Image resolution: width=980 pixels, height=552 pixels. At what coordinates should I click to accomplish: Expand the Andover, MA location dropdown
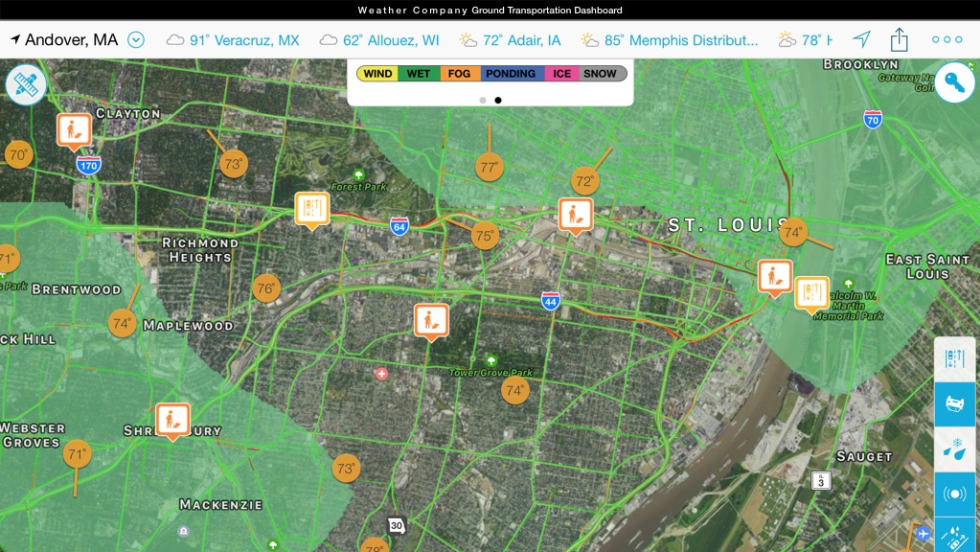click(x=136, y=40)
